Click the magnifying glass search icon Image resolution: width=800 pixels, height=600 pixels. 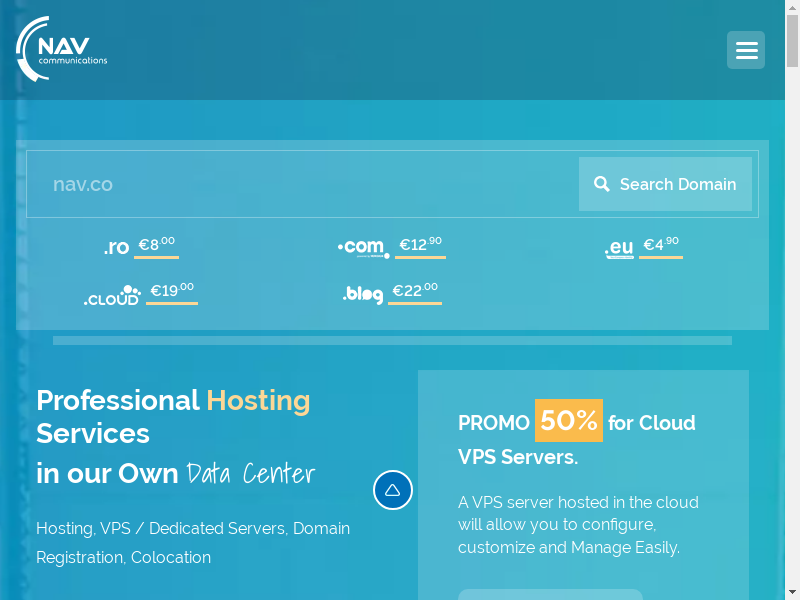pyautogui.click(x=602, y=184)
